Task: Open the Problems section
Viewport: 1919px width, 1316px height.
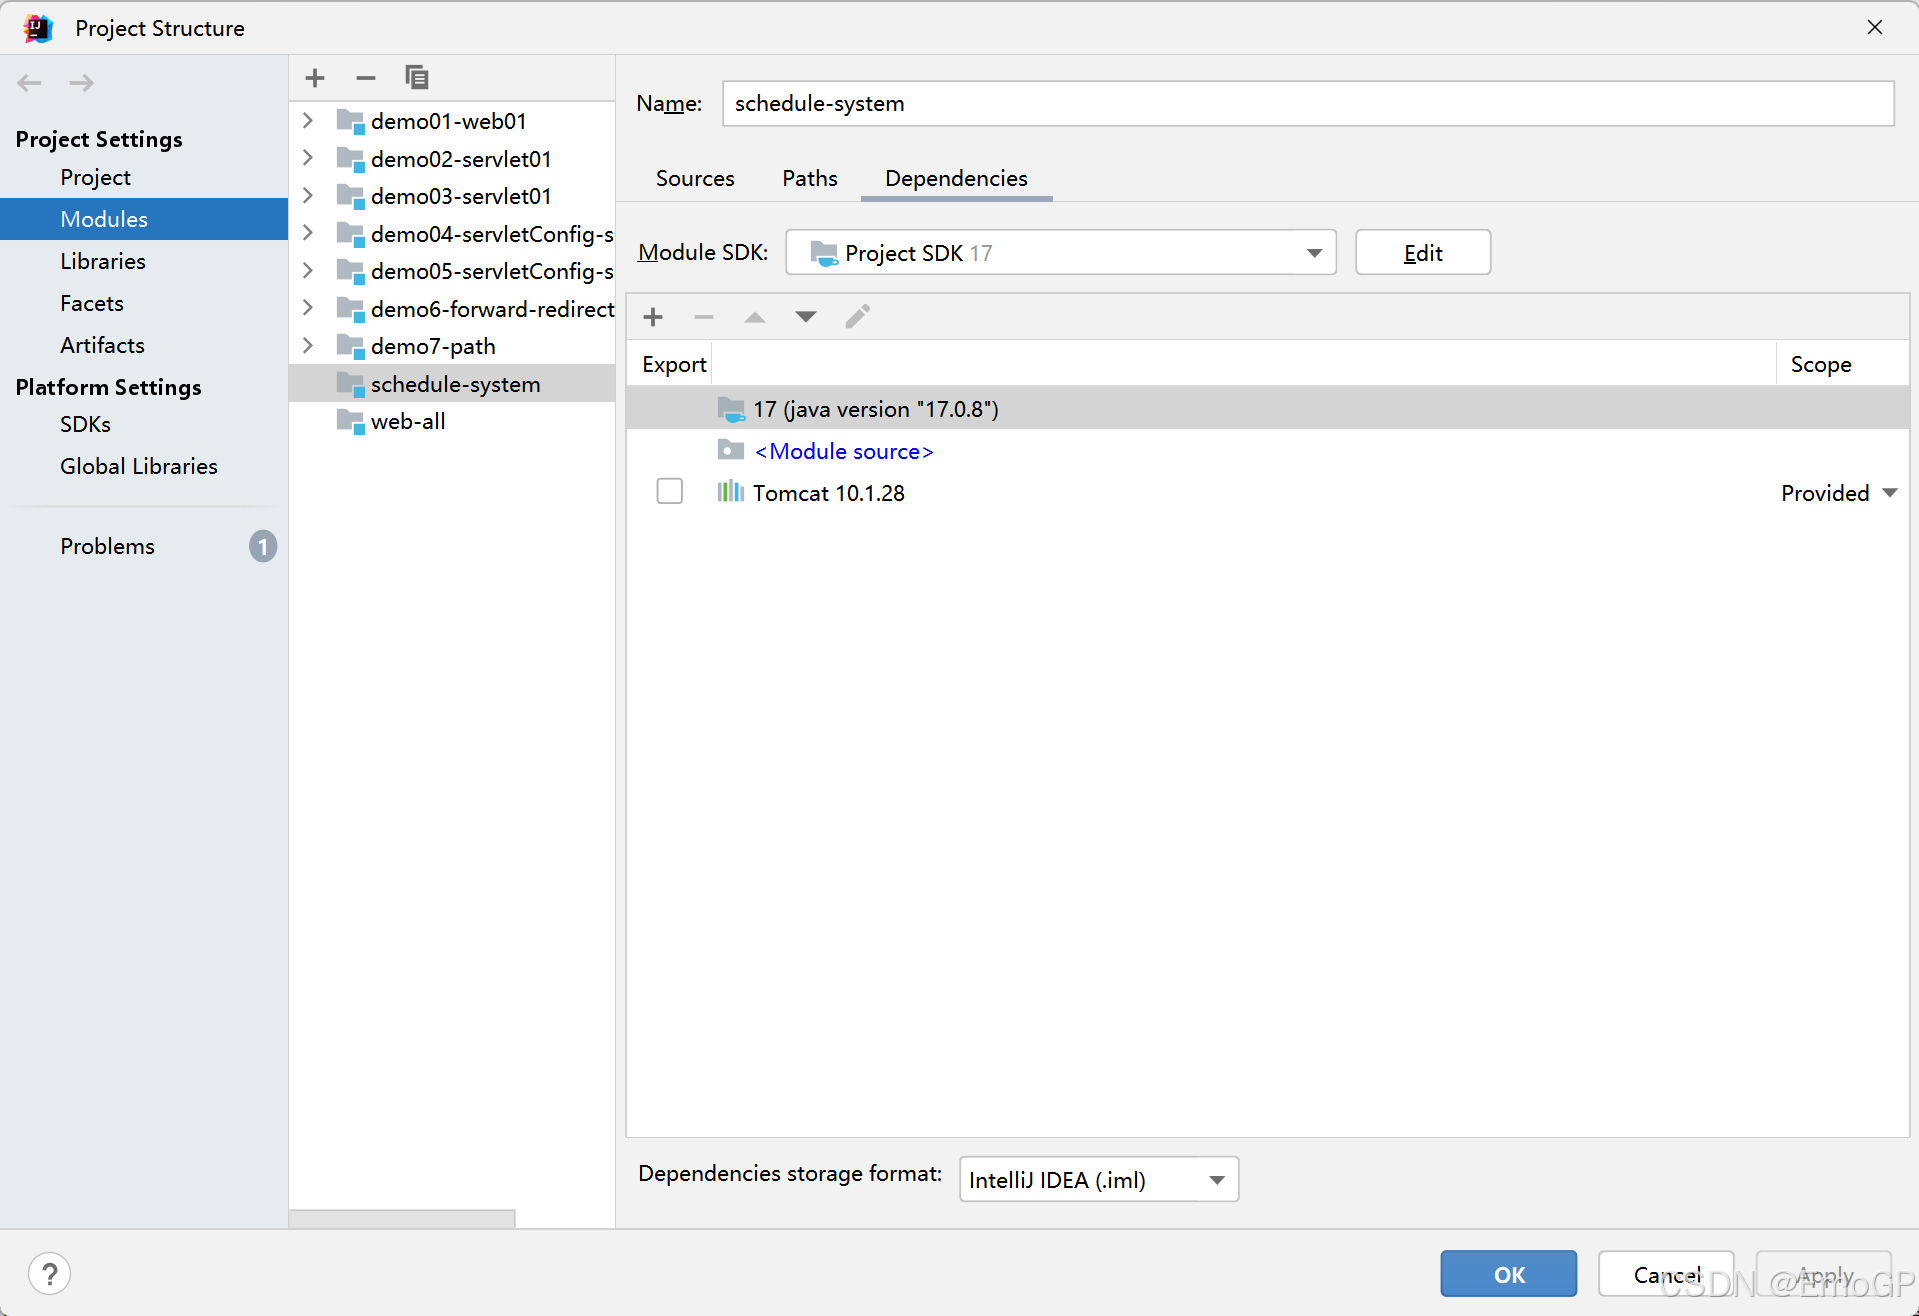Action: 107,546
